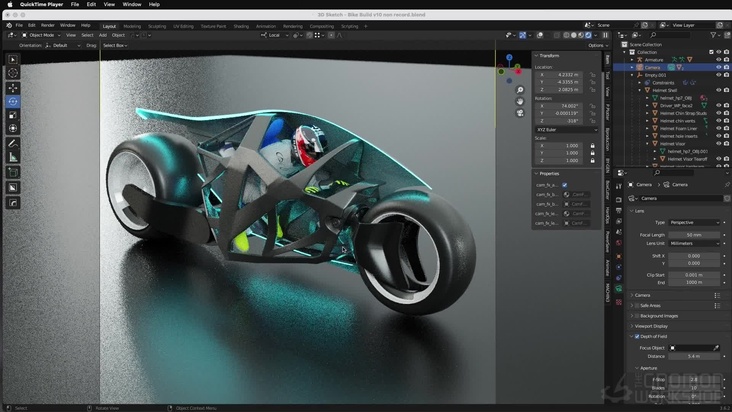
Task: Open the lens Type Perspective dropdown
Action: (695, 222)
